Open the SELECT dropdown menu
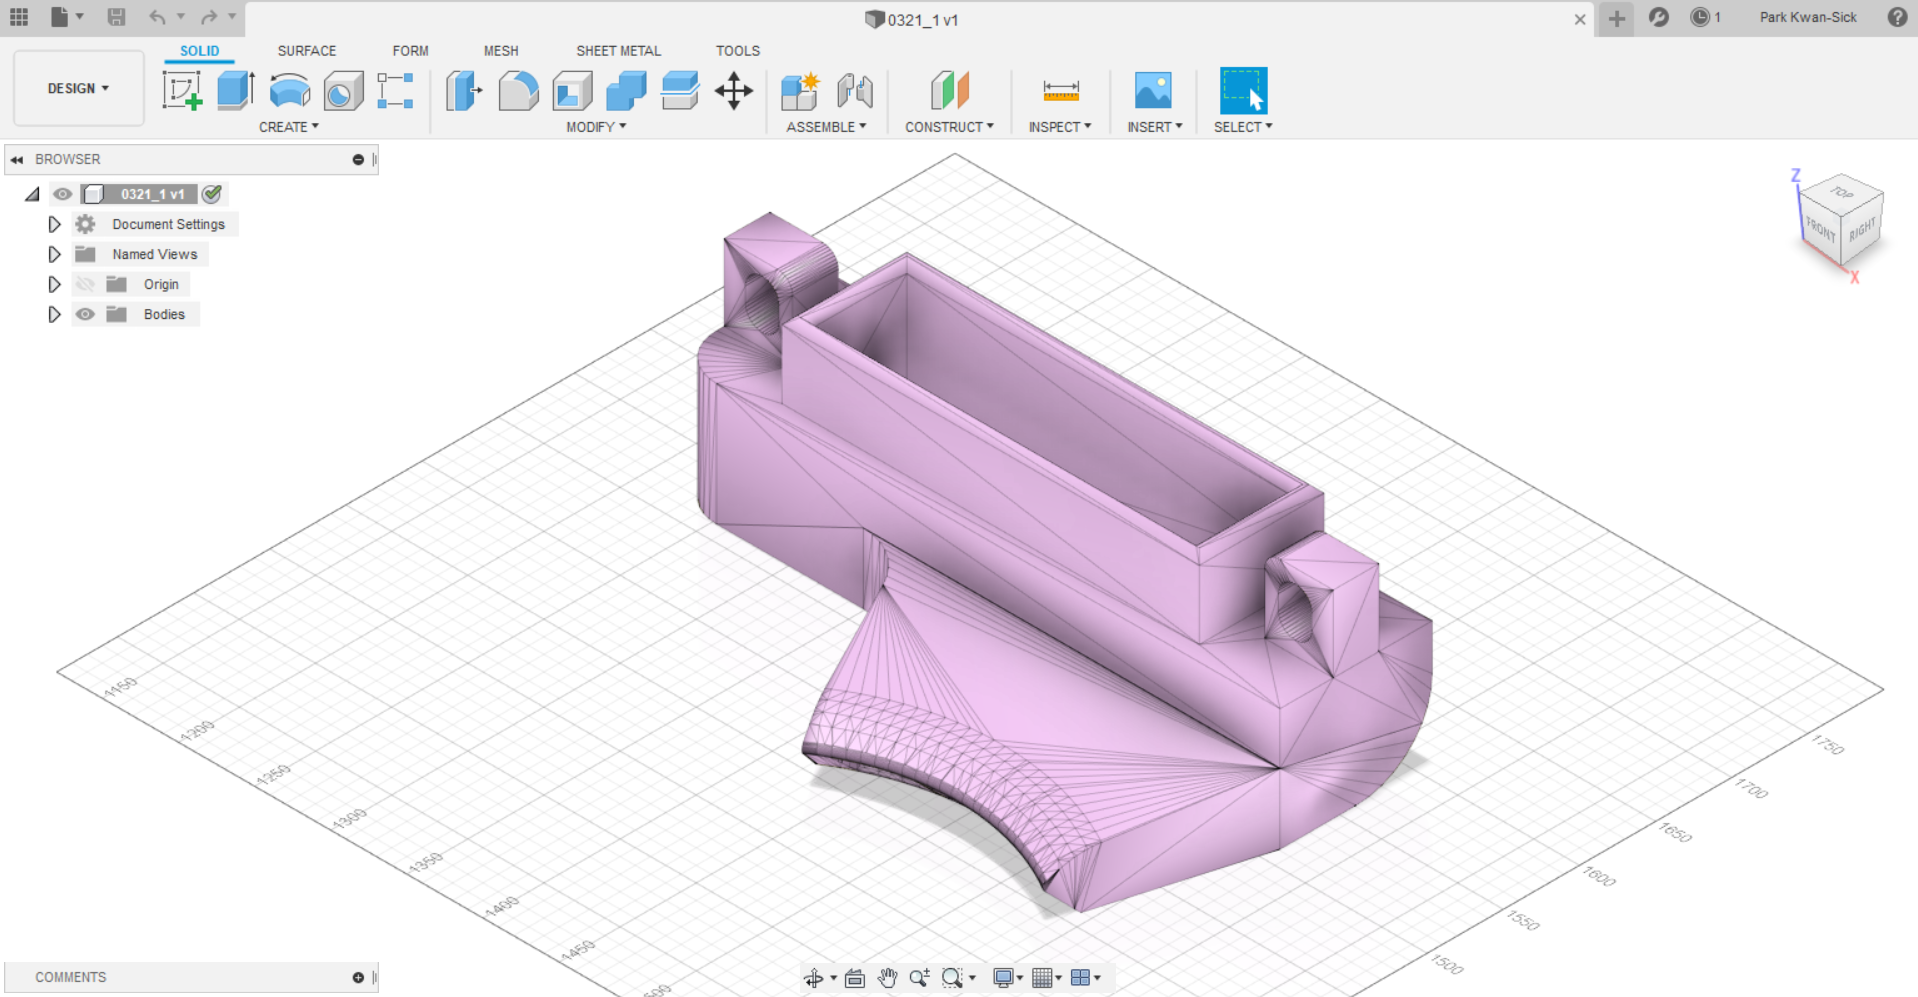The height and width of the screenshot is (997, 1918). pos(1243,127)
